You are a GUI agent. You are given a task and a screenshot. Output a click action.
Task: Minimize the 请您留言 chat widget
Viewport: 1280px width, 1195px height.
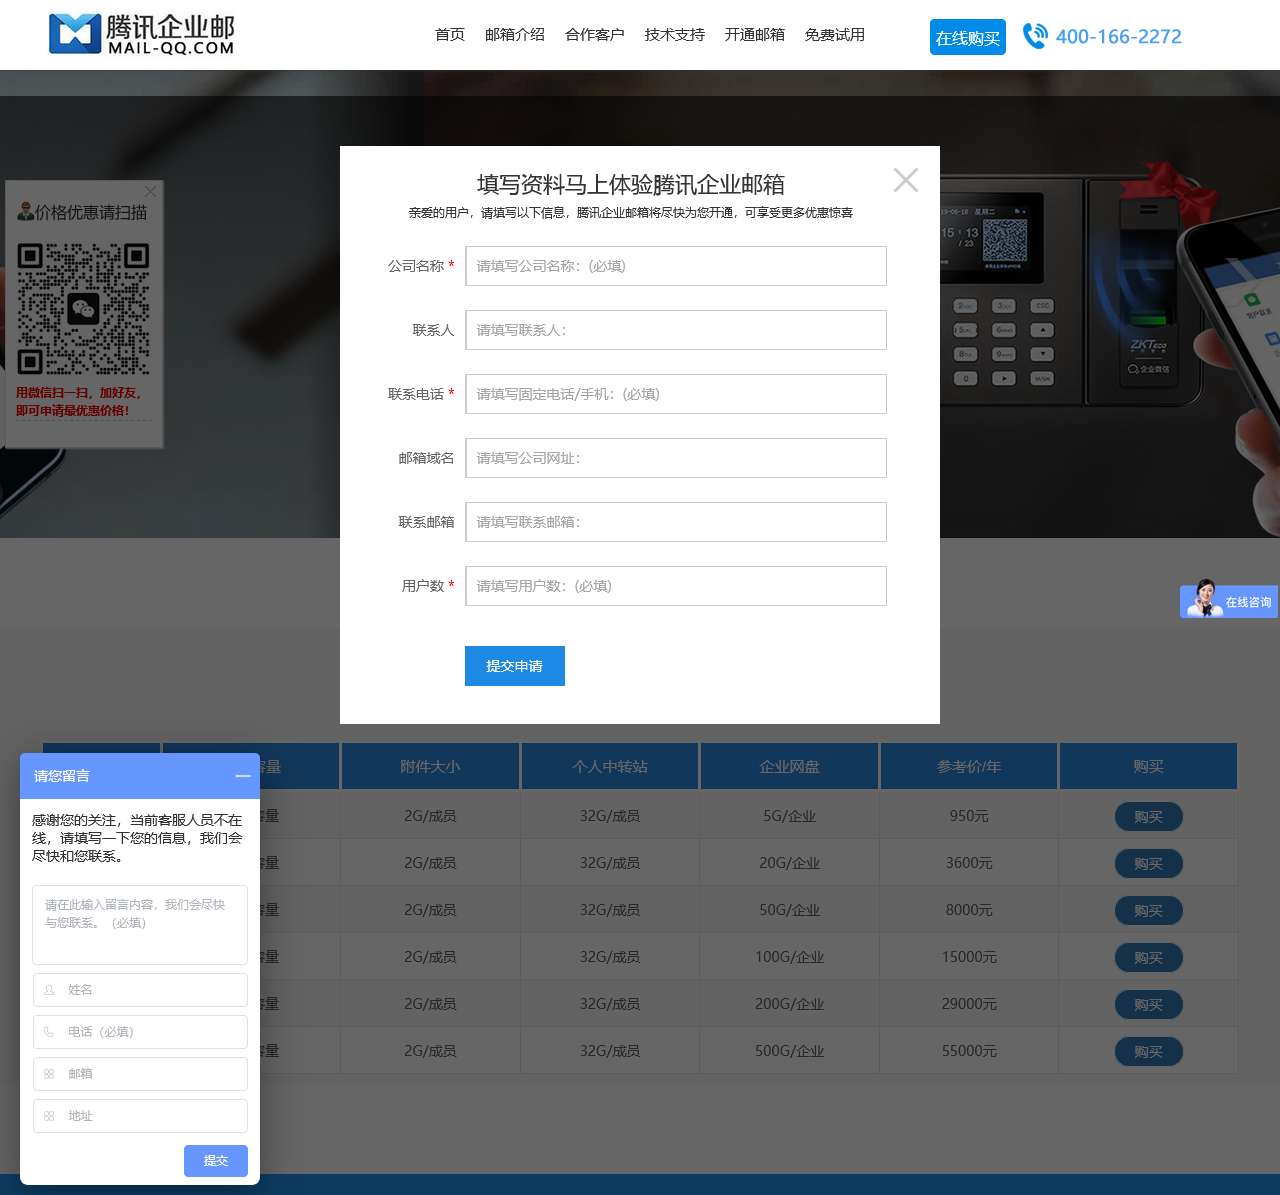click(242, 776)
